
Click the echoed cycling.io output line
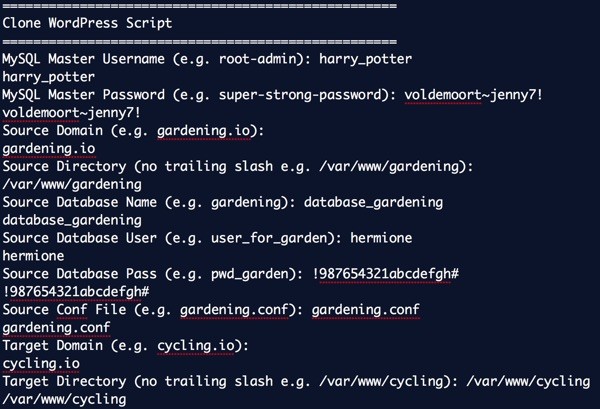click(x=41, y=364)
